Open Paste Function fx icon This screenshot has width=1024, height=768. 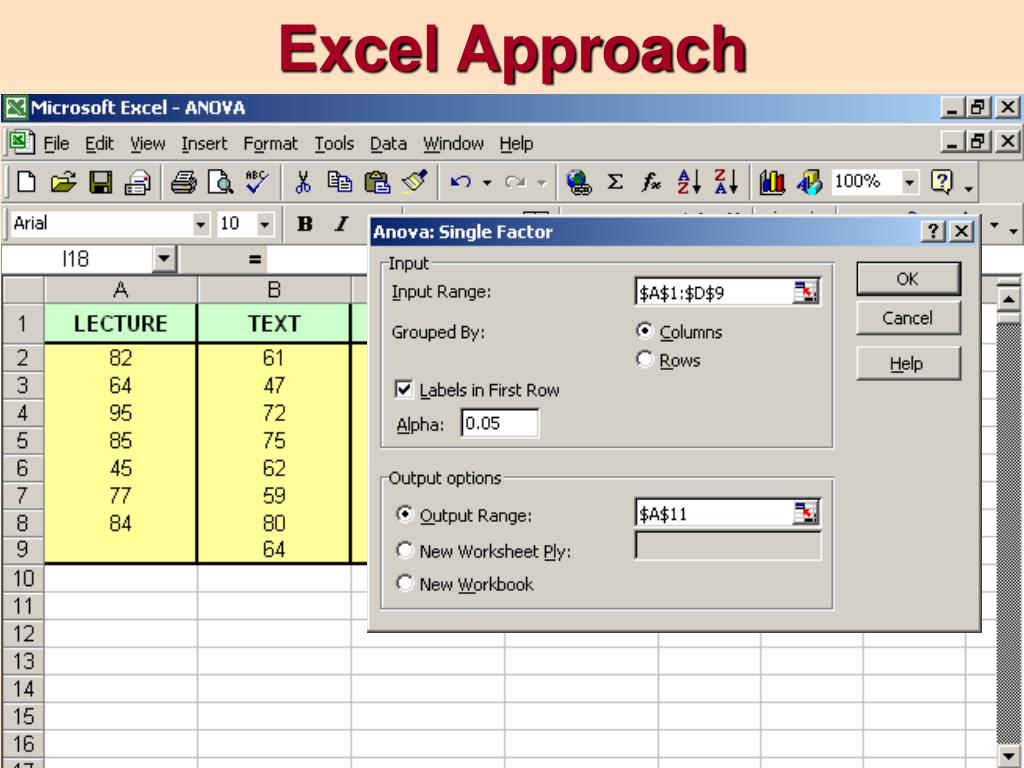point(651,182)
